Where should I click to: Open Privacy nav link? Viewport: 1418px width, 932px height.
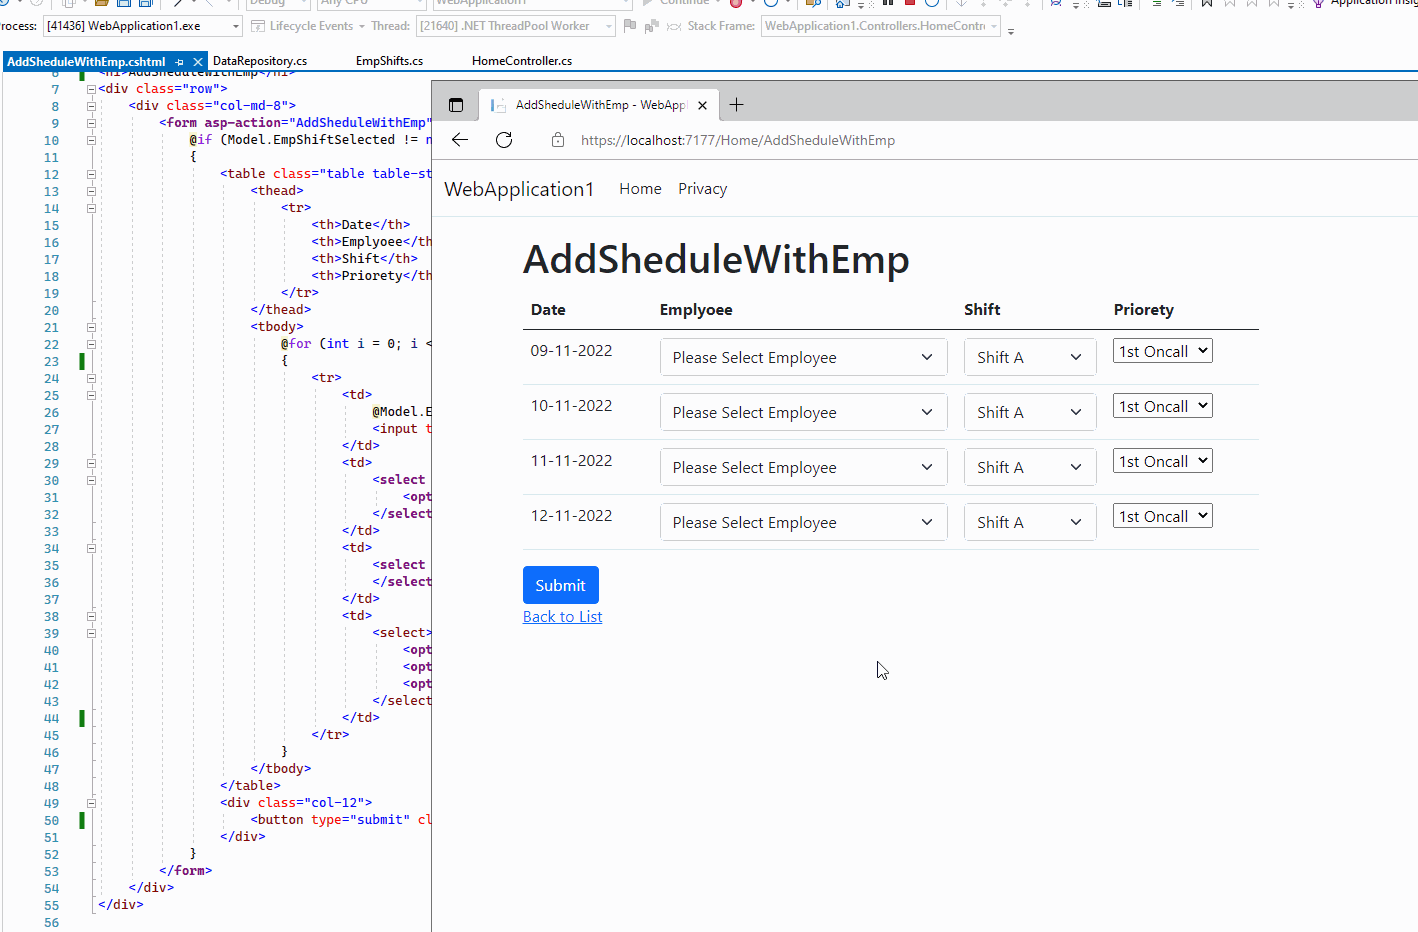pyautogui.click(x=703, y=189)
